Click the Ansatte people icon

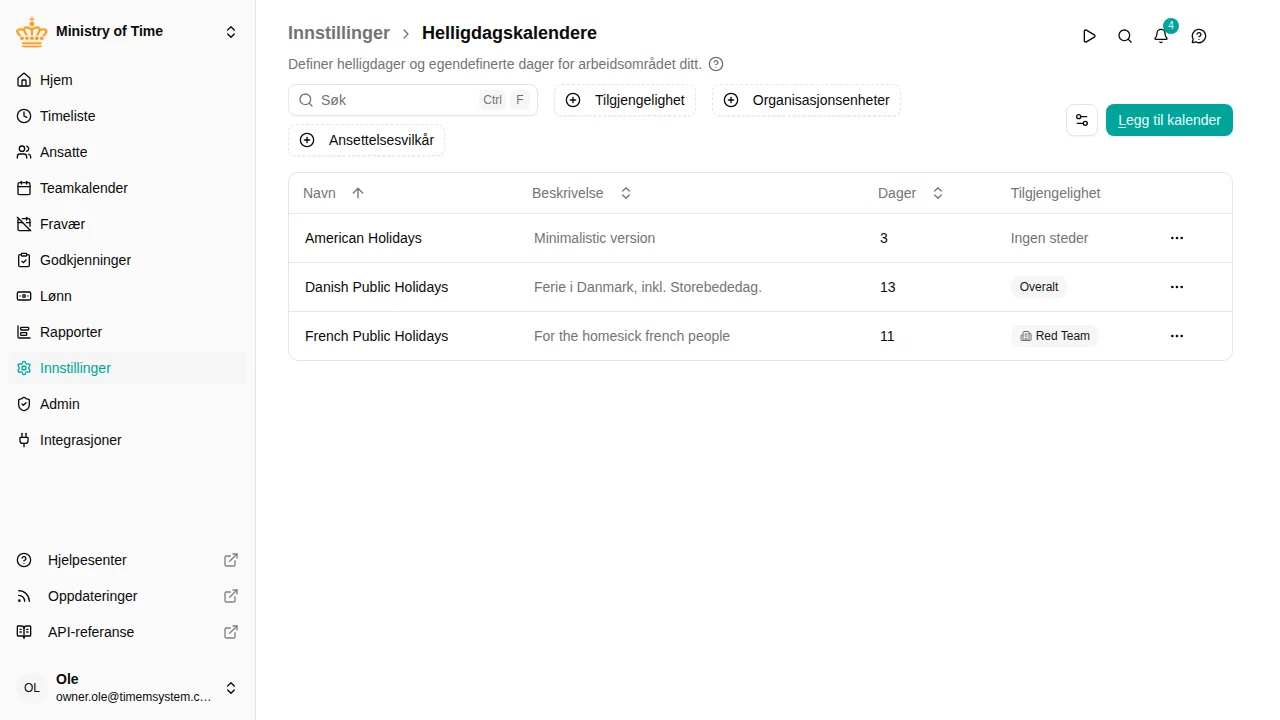click(x=24, y=152)
